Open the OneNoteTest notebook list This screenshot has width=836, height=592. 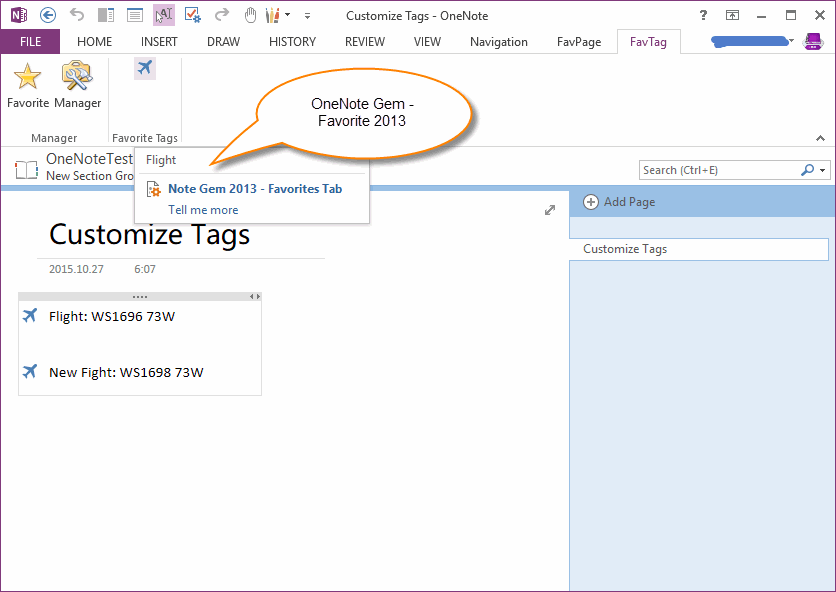[x=89, y=158]
